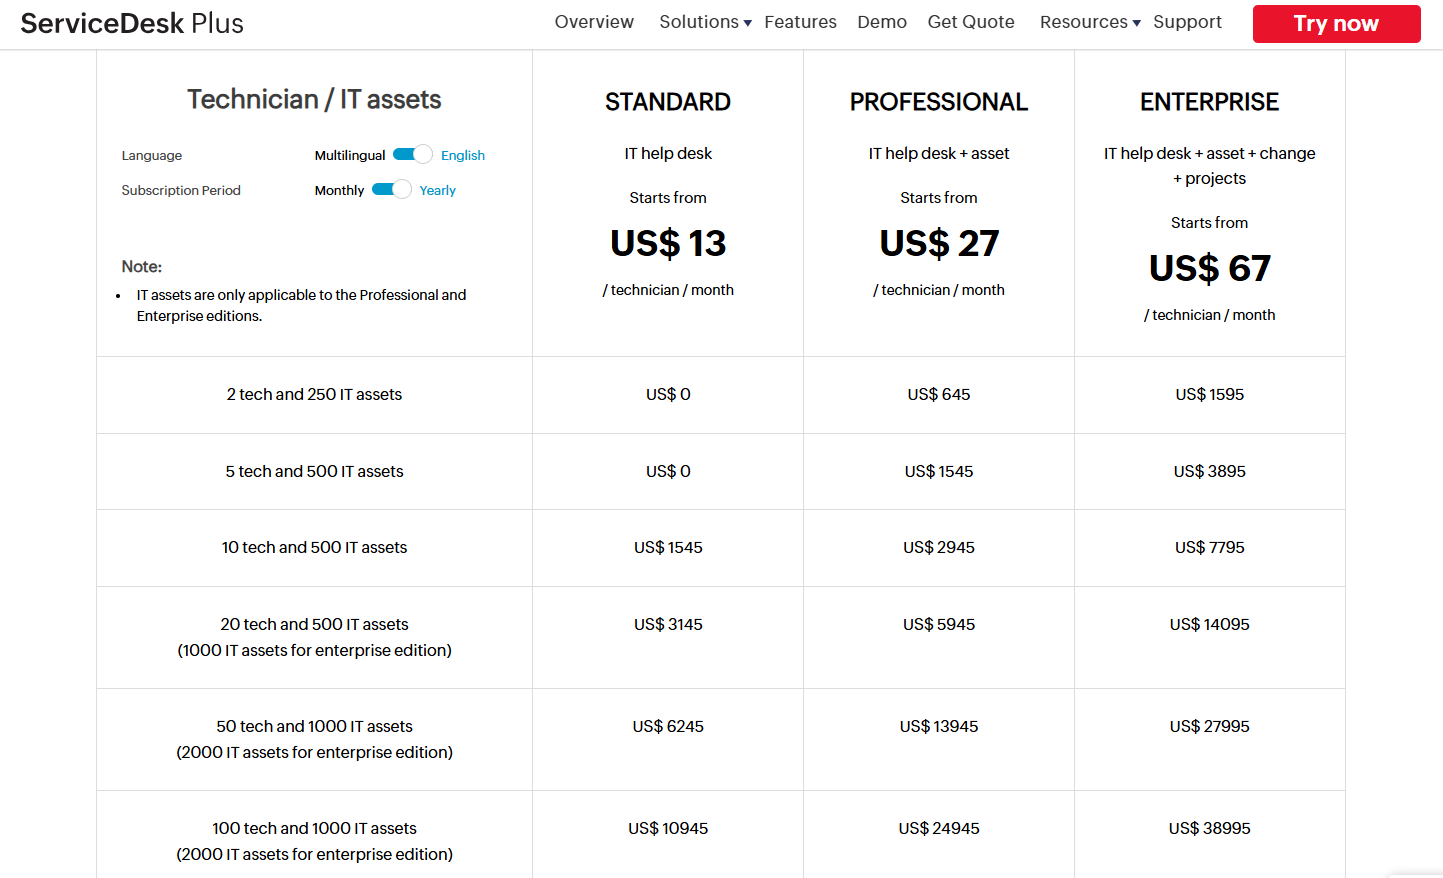Toggle the Multilingual/English language switch
1443x878 pixels.
[412, 154]
